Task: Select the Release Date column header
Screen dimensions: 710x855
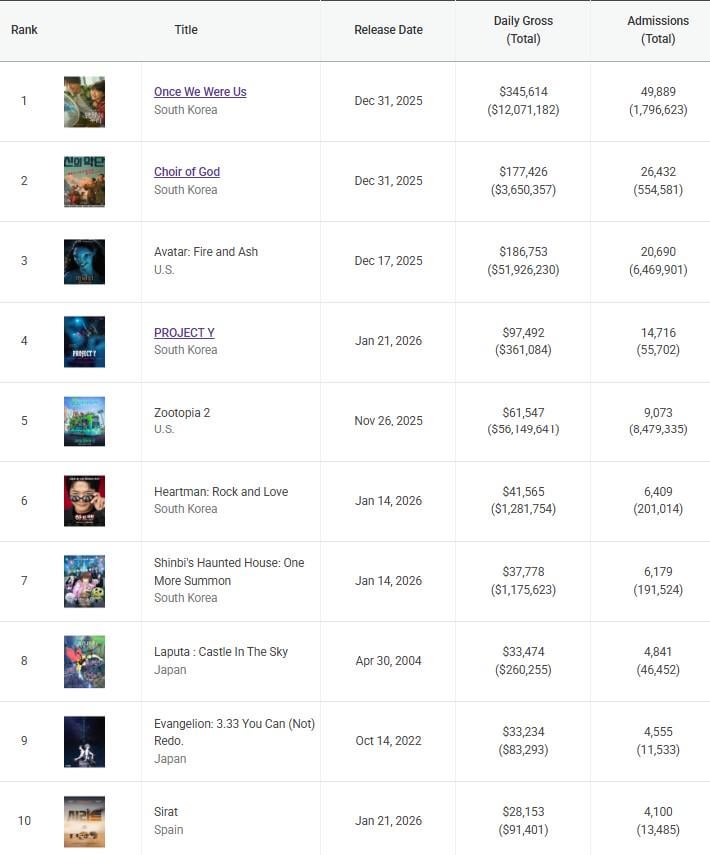Action: [388, 30]
